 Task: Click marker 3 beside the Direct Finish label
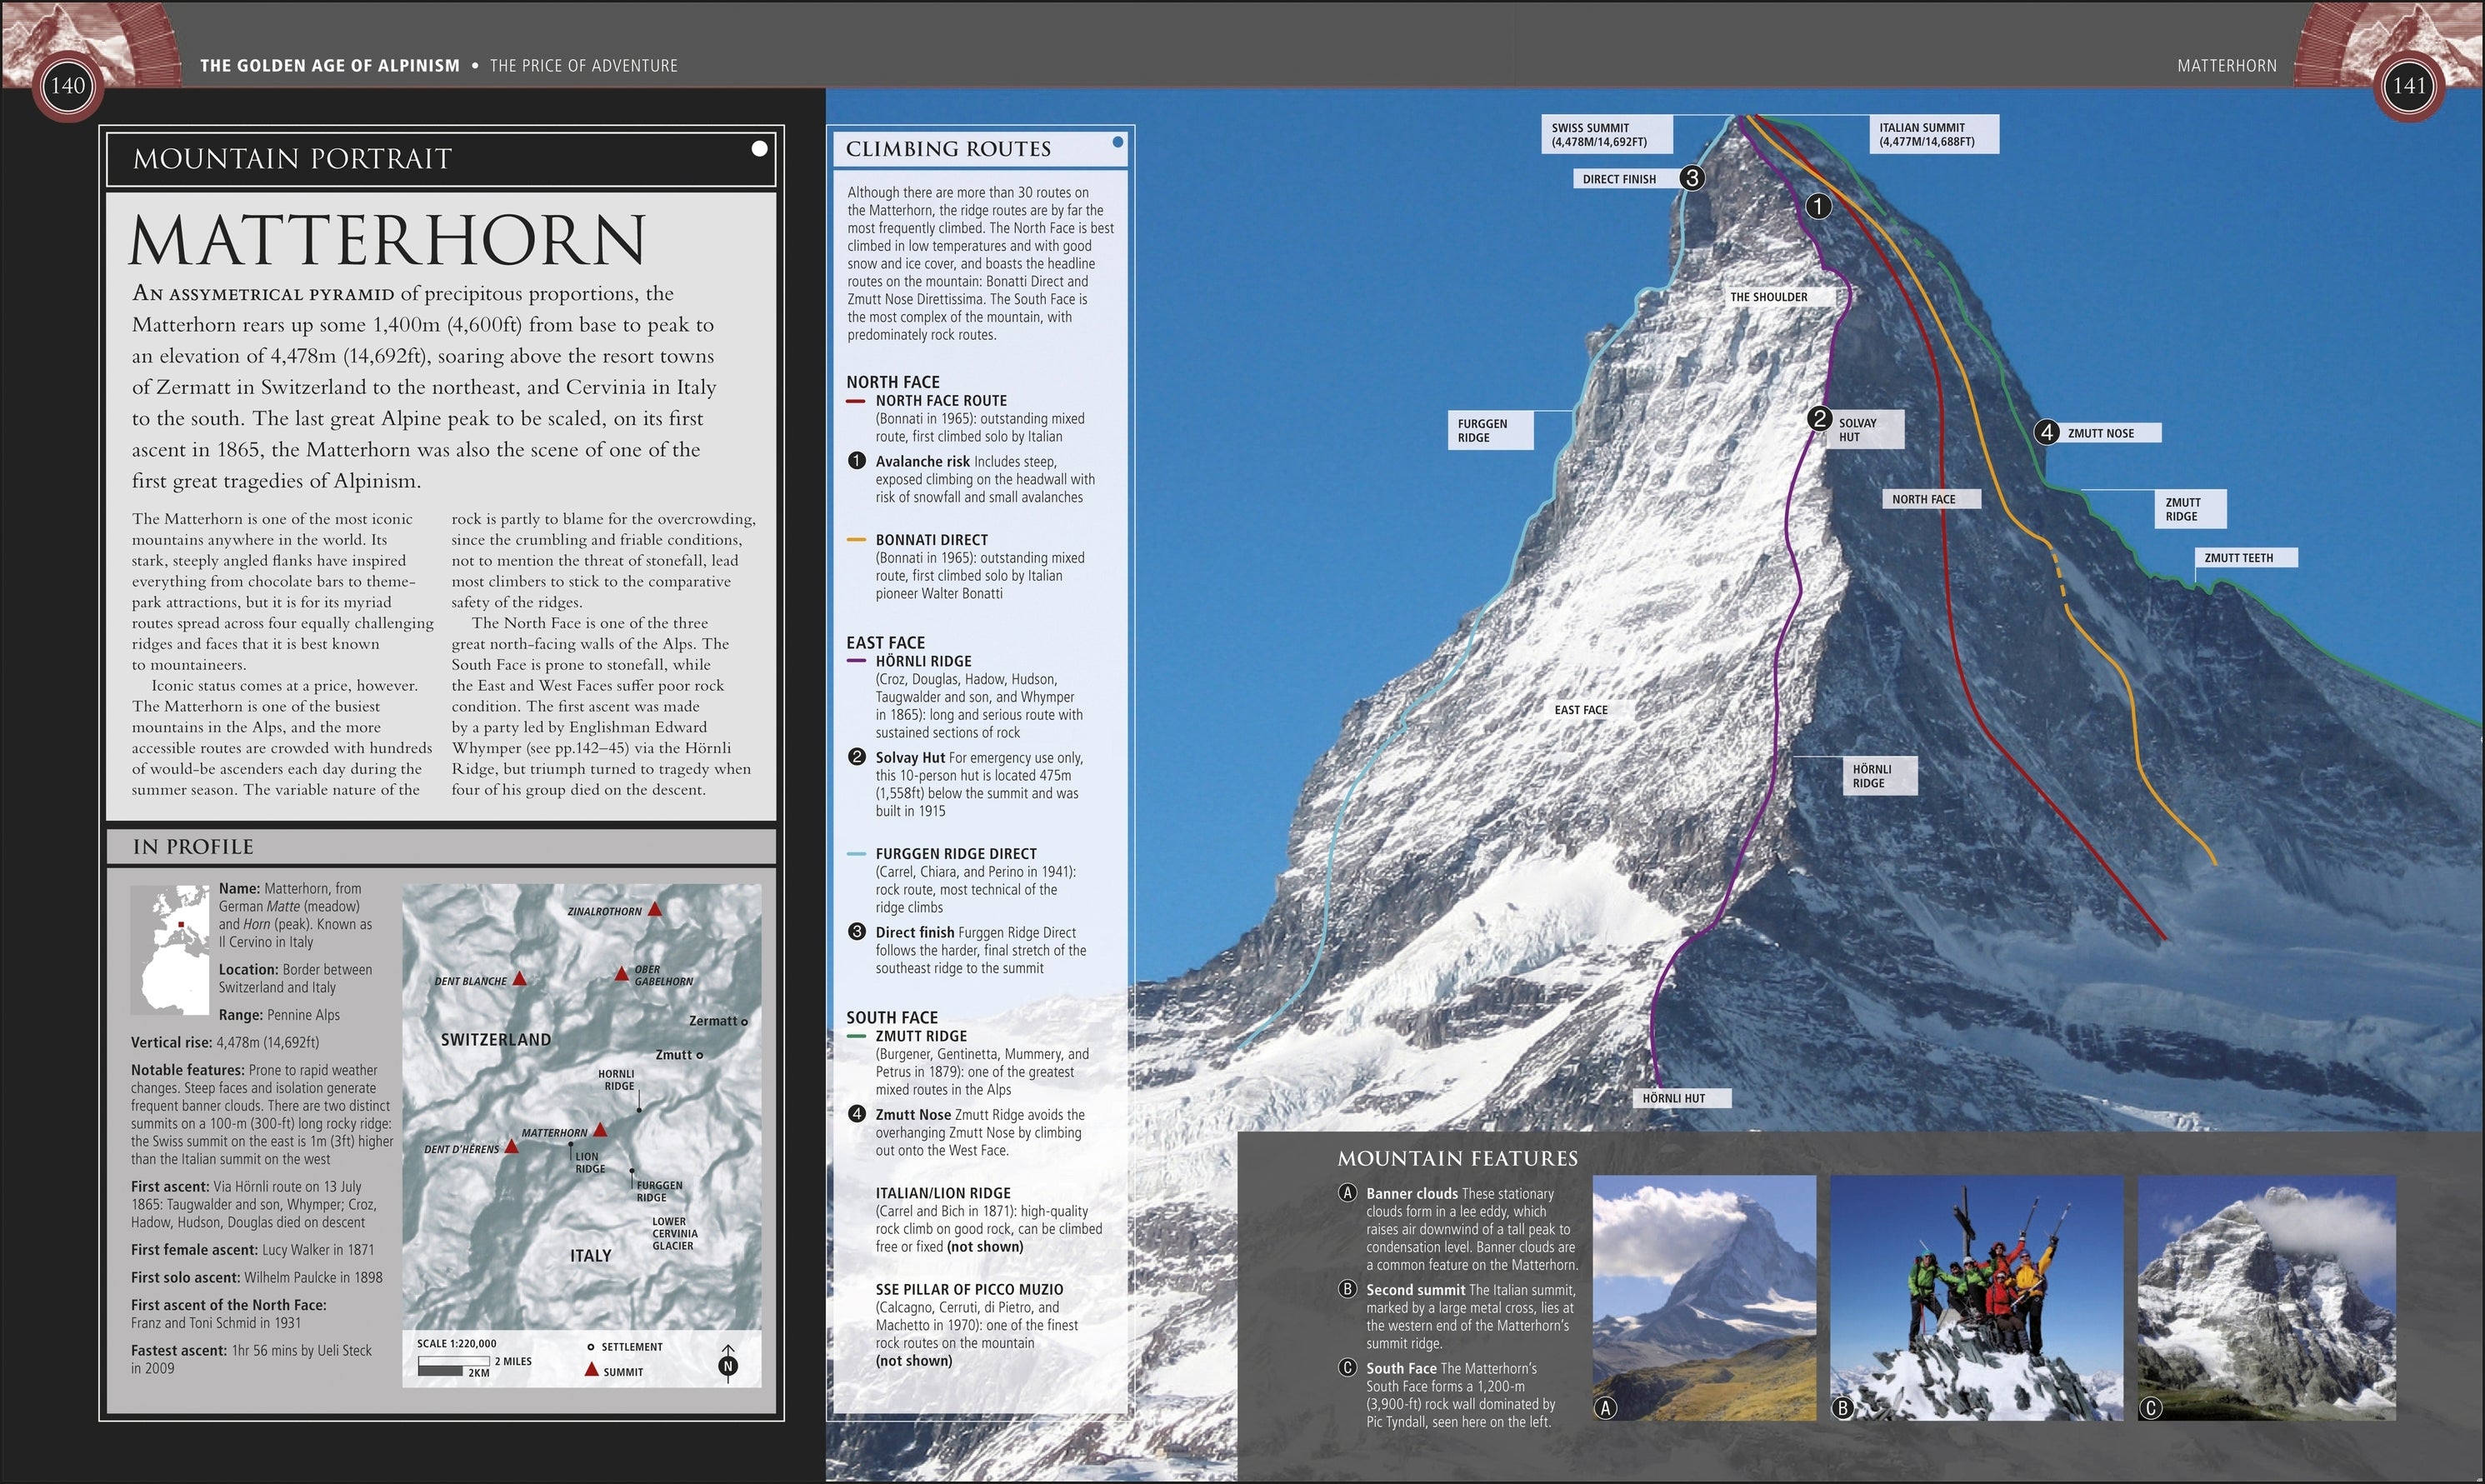coord(1691,178)
